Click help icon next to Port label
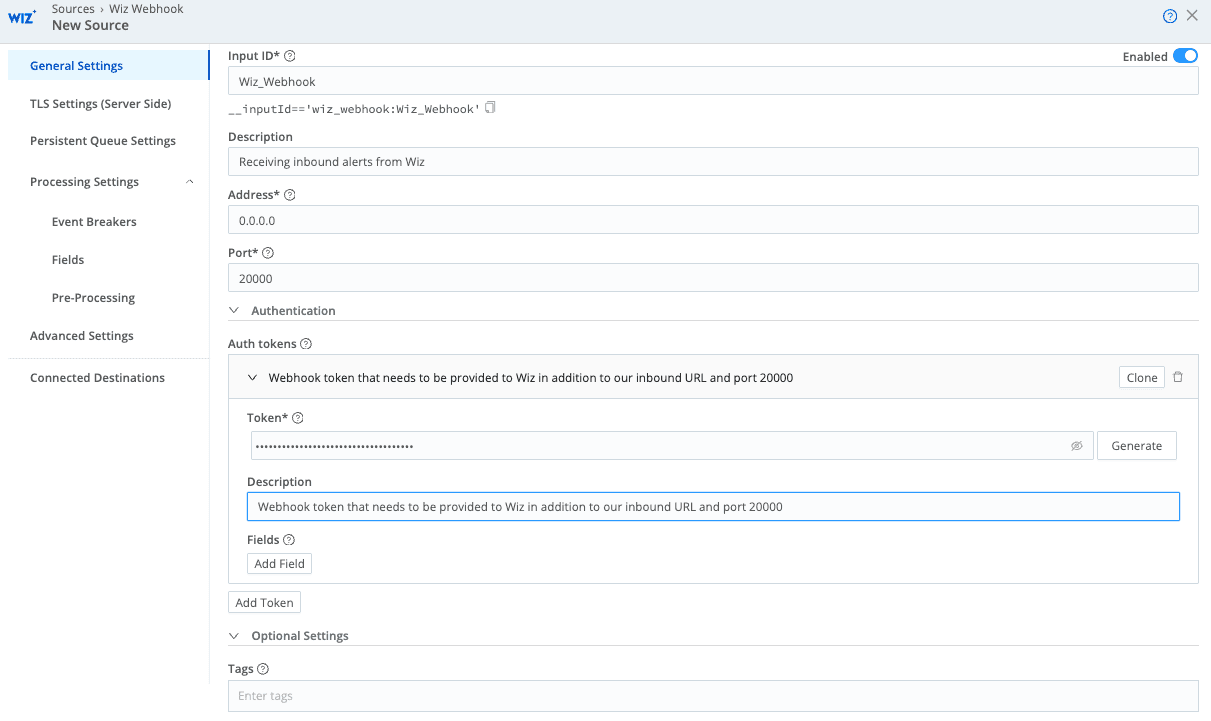This screenshot has height=721, width=1211. [268, 253]
